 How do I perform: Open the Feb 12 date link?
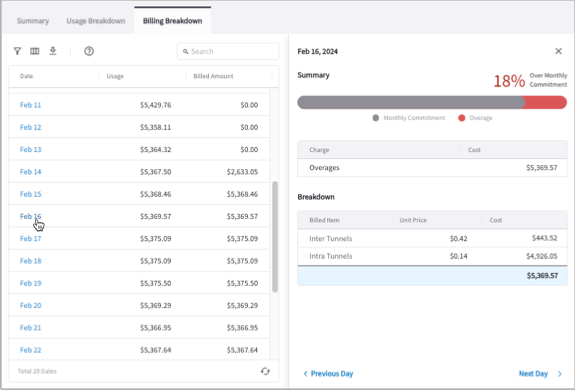(x=30, y=127)
